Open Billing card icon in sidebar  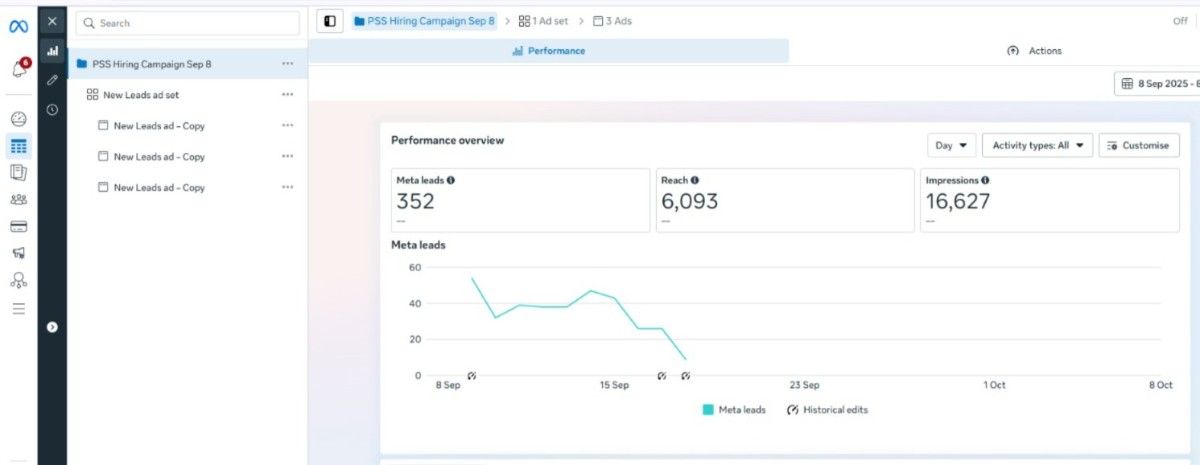tap(18, 226)
